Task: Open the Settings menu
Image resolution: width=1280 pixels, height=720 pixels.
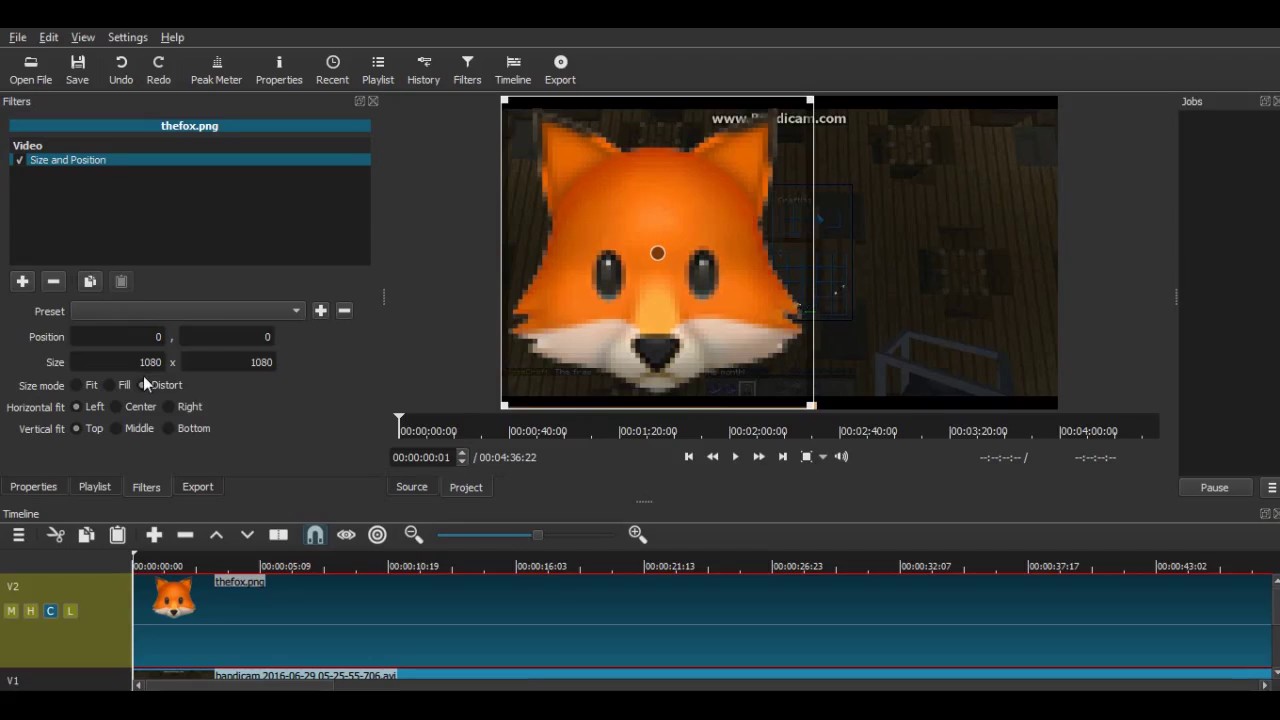Action: tap(127, 37)
